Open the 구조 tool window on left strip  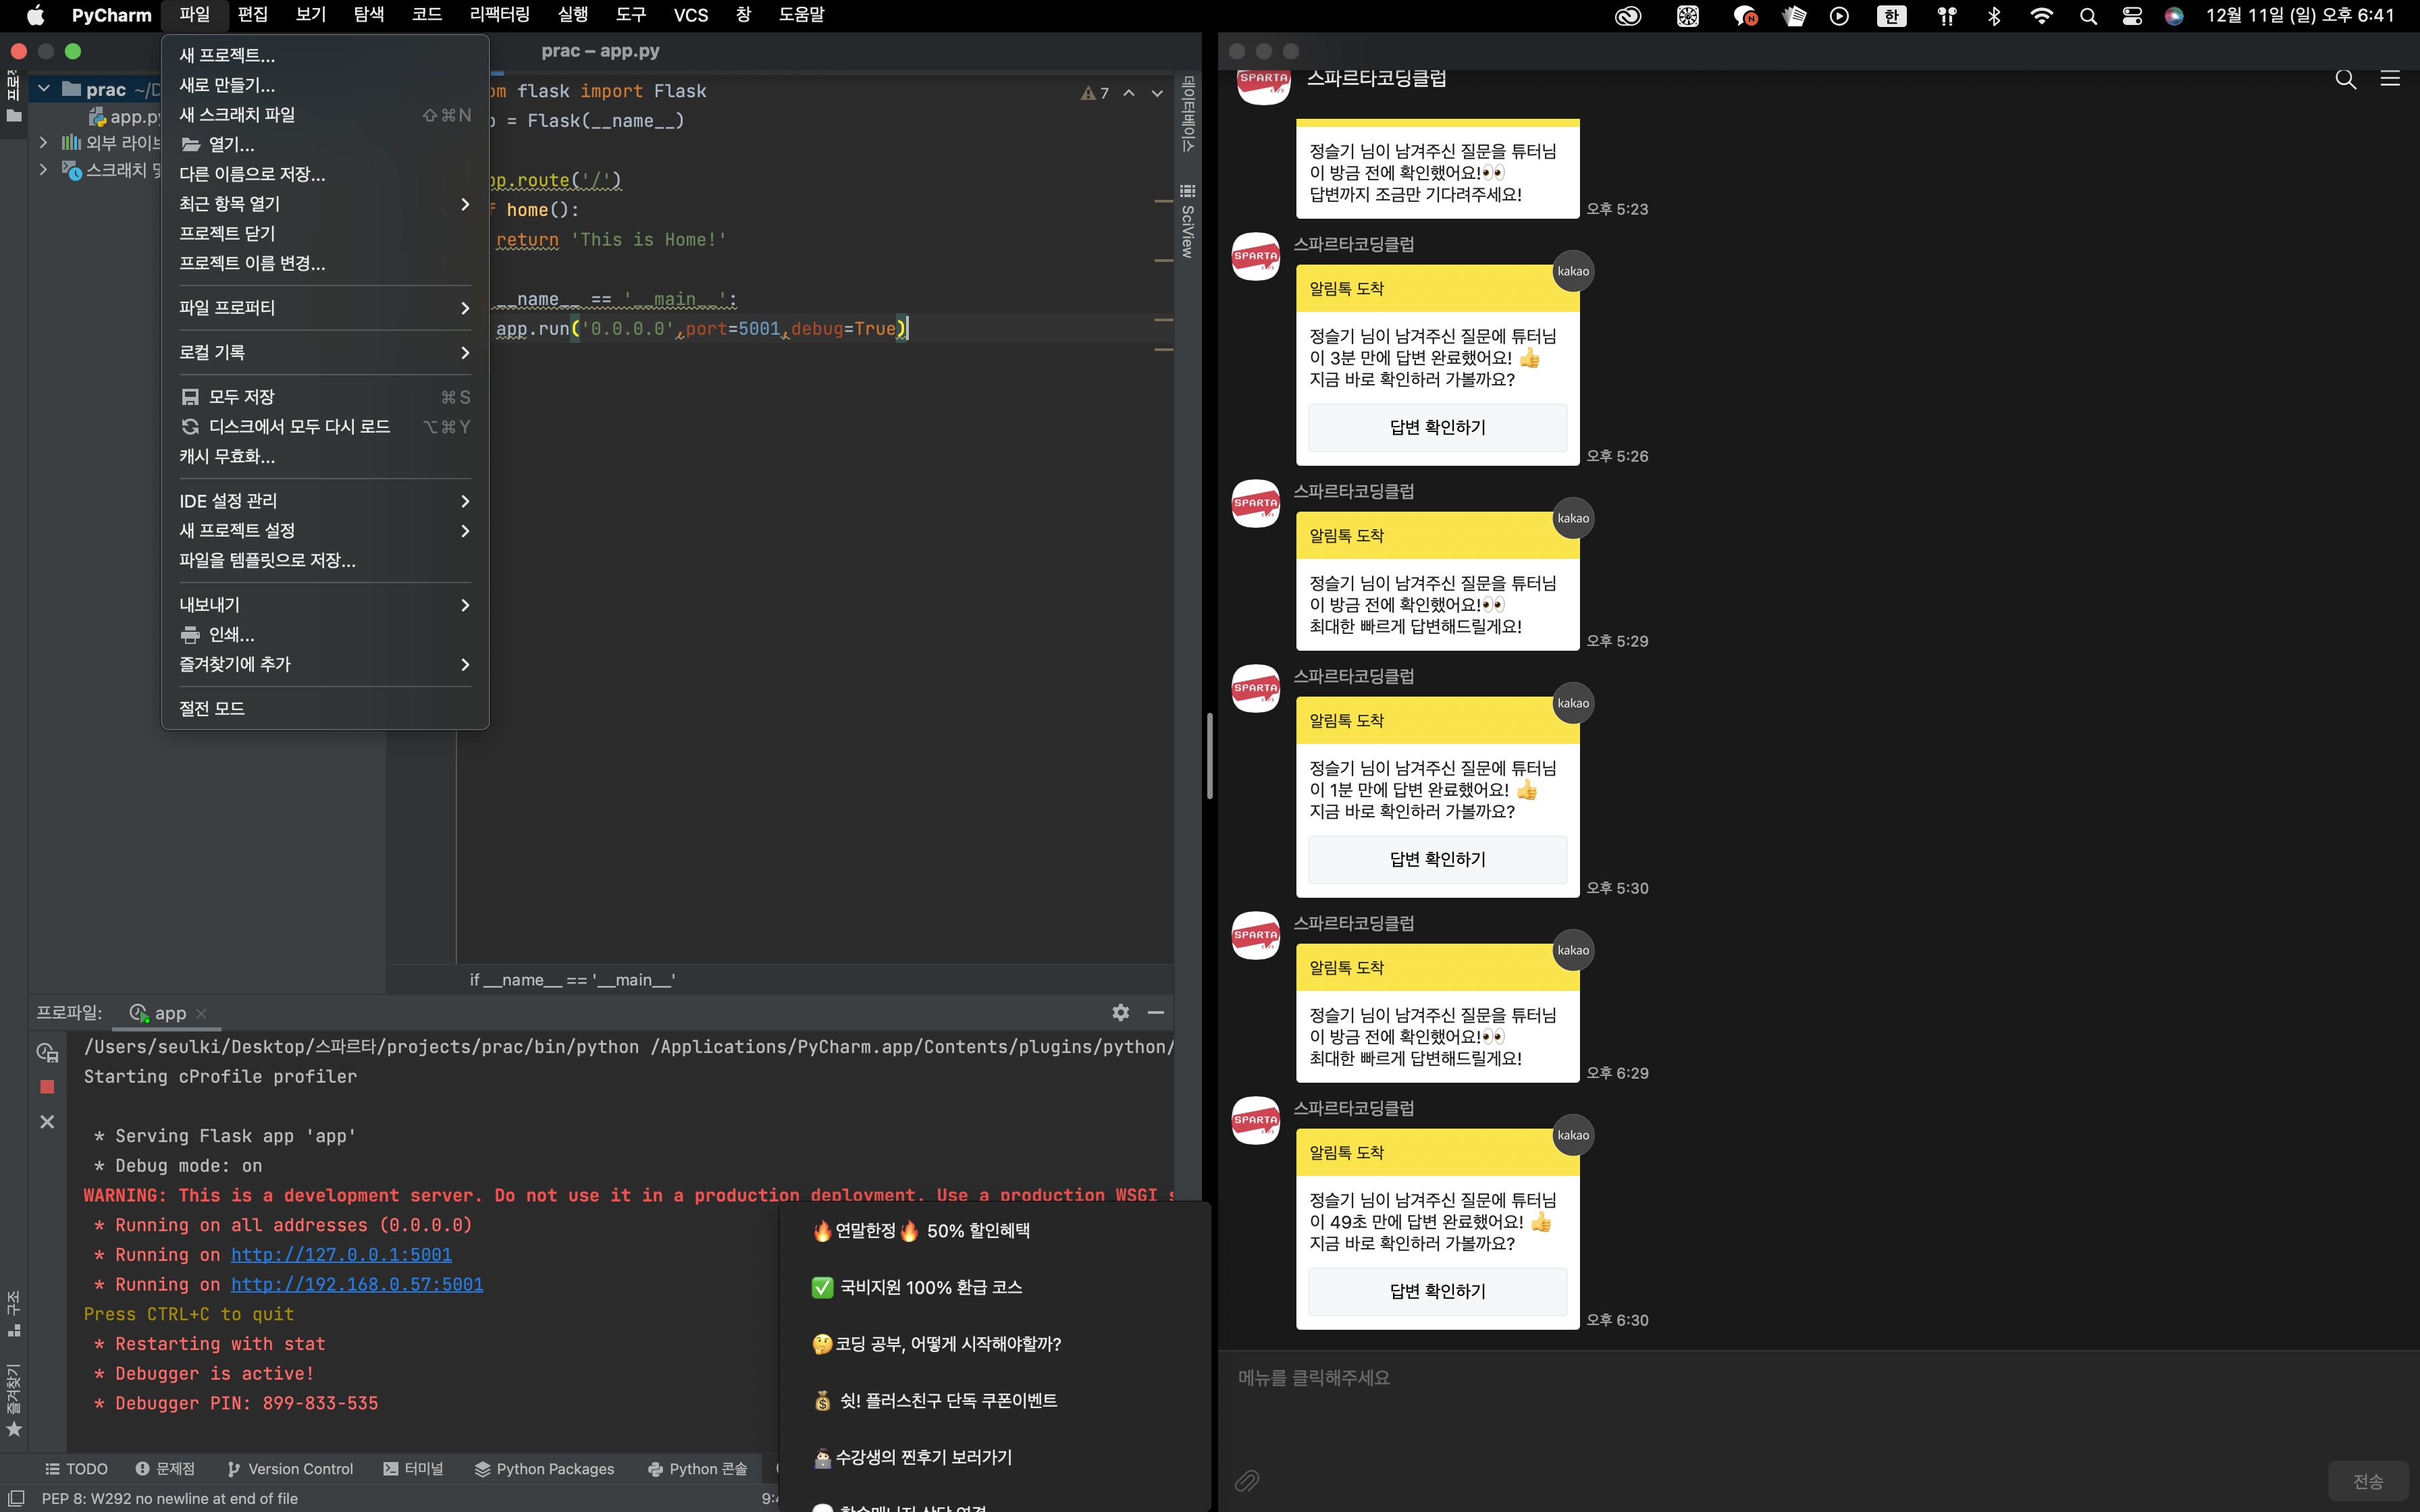[14, 1314]
